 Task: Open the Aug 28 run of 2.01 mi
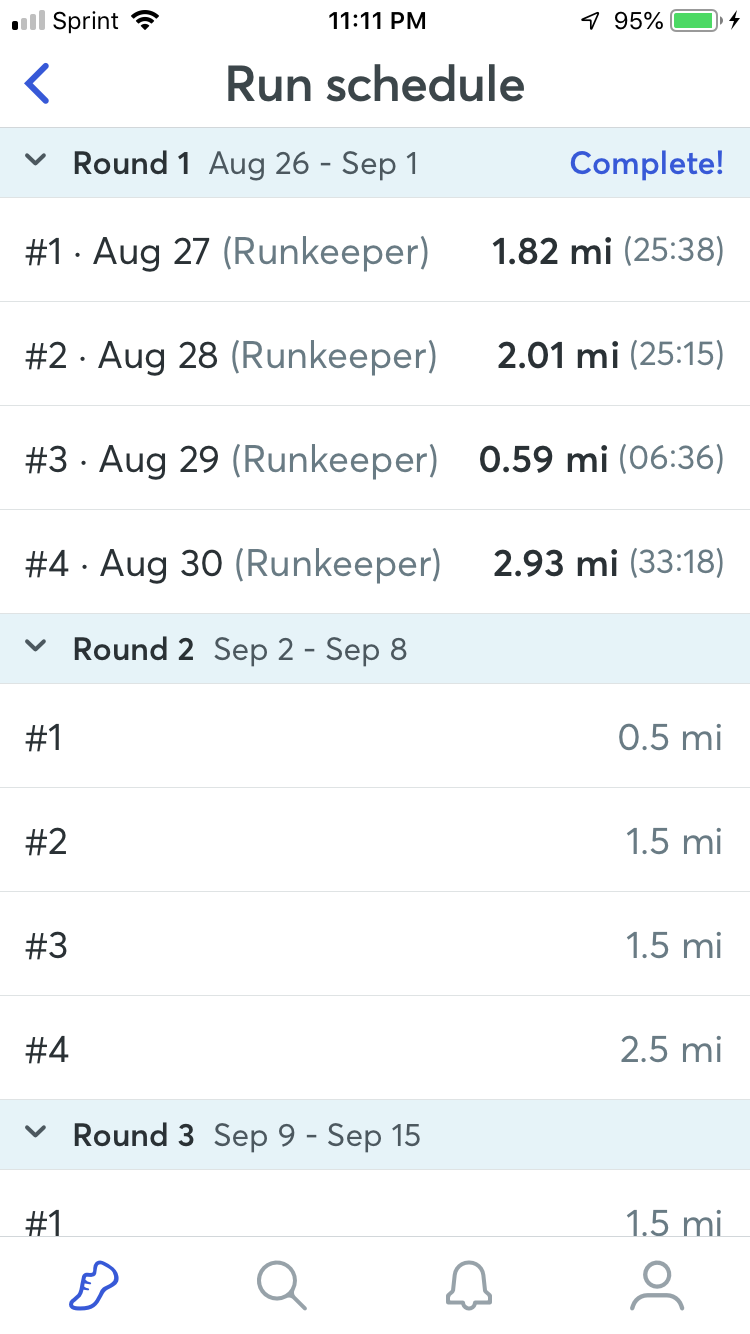pos(375,355)
